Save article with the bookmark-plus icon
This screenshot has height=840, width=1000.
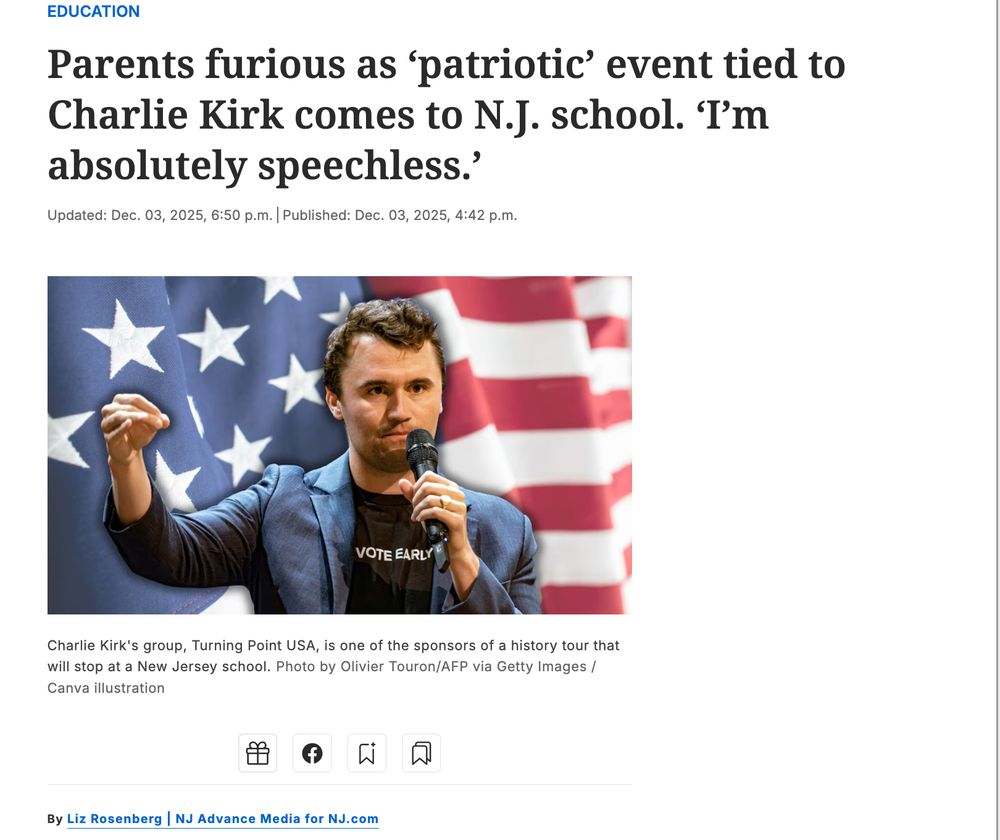coord(366,753)
